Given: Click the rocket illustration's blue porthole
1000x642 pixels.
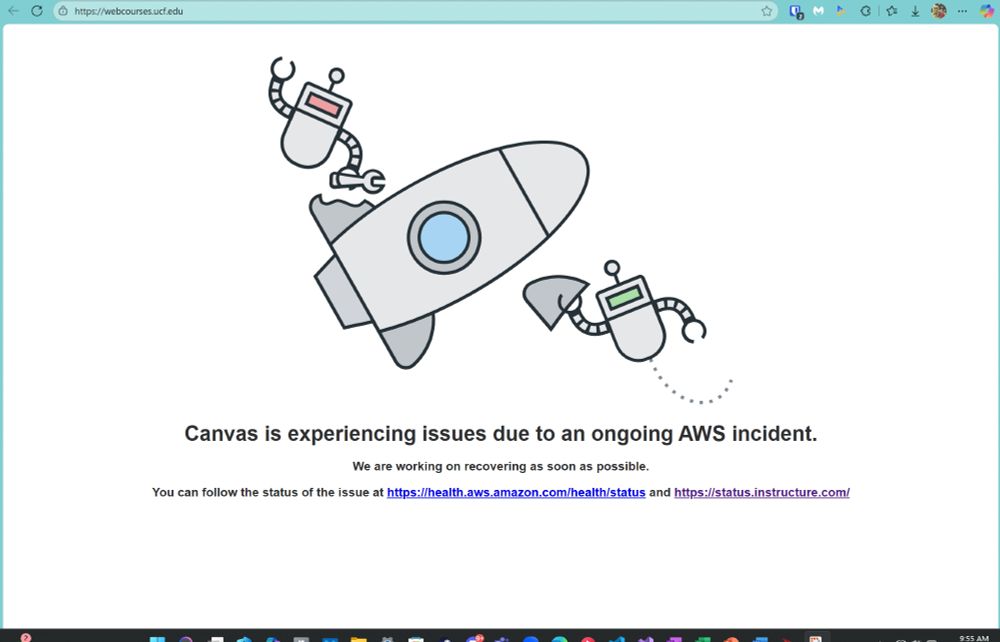Looking at the screenshot, I should [444, 237].
